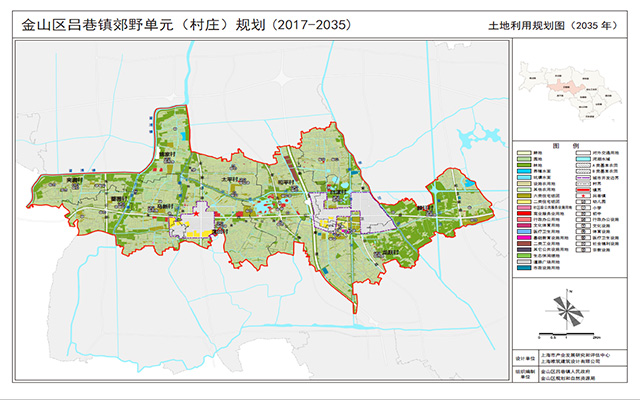The height and width of the screenshot is (400, 640).
Task: Pick the olive 一类住宅组团 legend swatch
Action: pos(524,196)
